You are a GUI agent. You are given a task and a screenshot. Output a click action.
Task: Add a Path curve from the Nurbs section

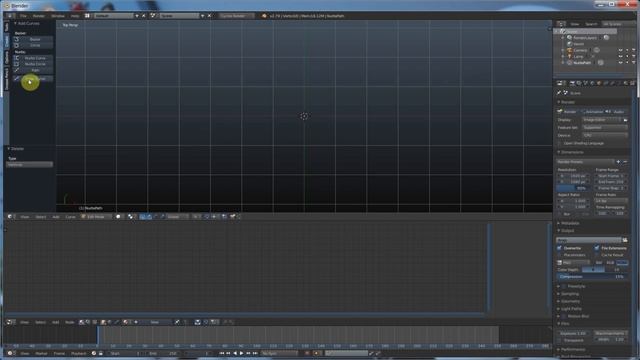pyautogui.click(x=33, y=70)
